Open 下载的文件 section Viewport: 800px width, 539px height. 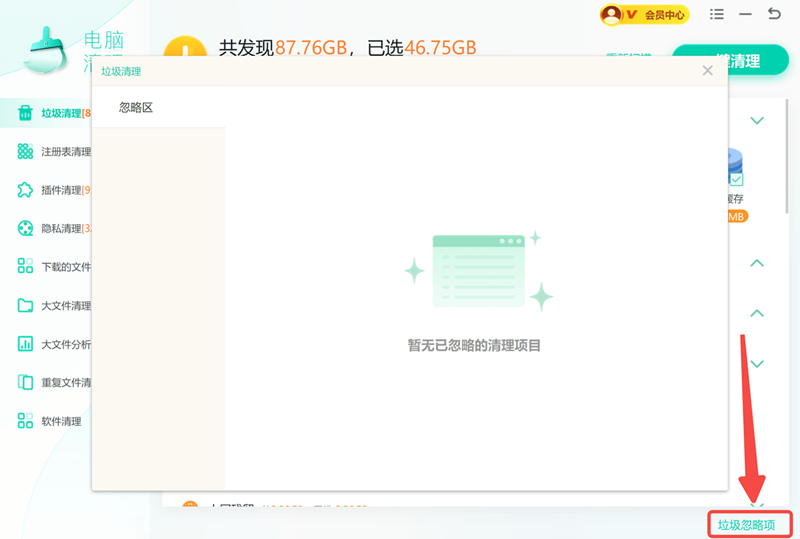[x=66, y=266]
